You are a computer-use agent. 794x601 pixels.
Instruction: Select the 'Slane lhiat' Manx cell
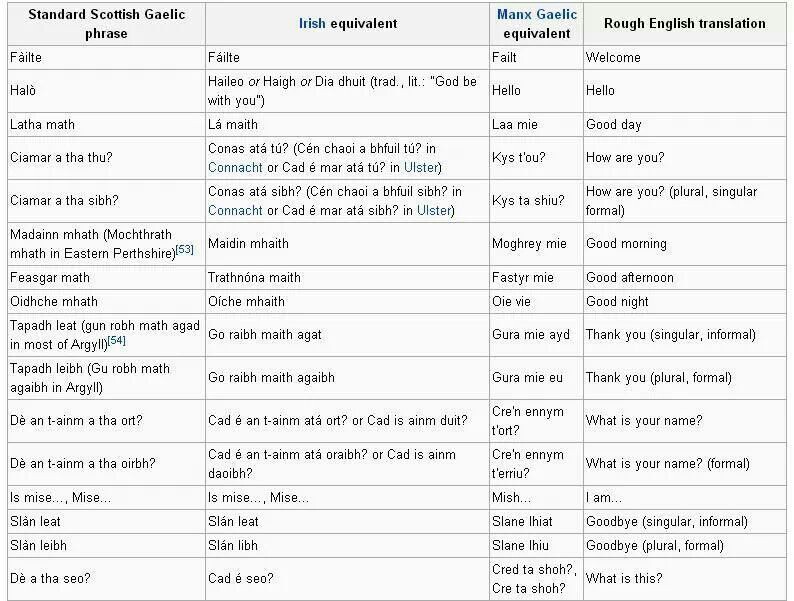pos(522,521)
